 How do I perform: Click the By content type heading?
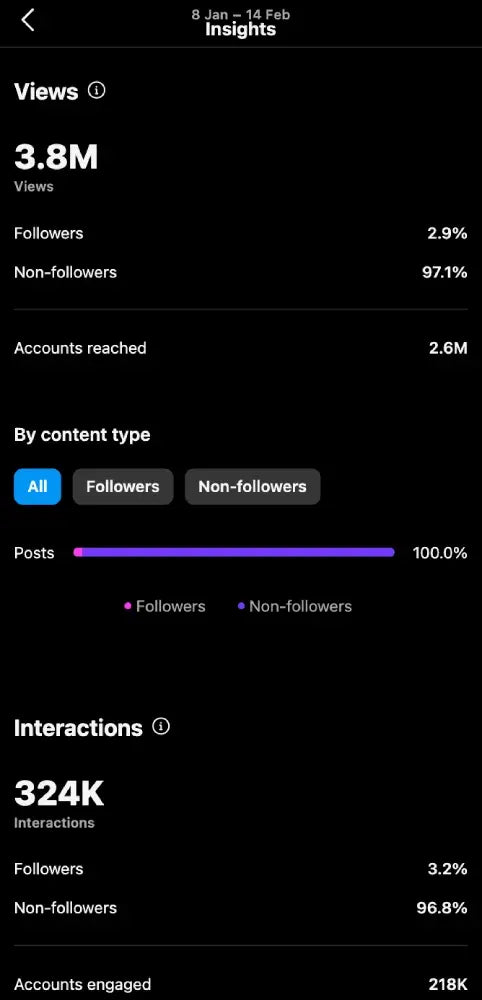pos(82,435)
